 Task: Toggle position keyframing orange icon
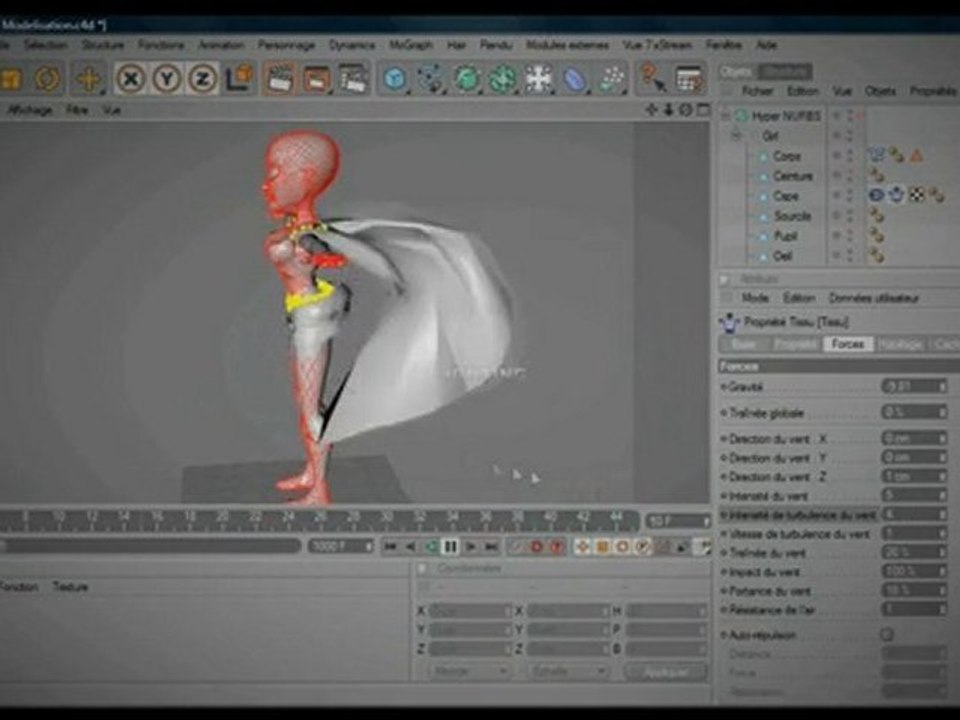click(582, 547)
